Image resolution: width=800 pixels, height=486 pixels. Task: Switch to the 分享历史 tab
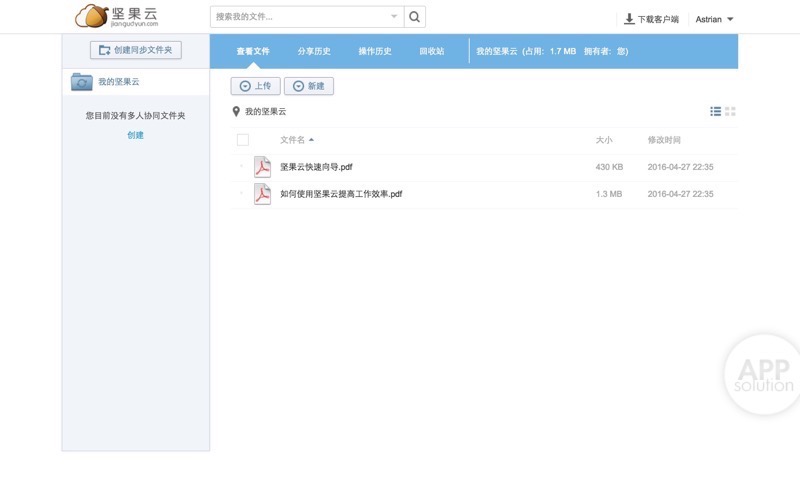314,51
